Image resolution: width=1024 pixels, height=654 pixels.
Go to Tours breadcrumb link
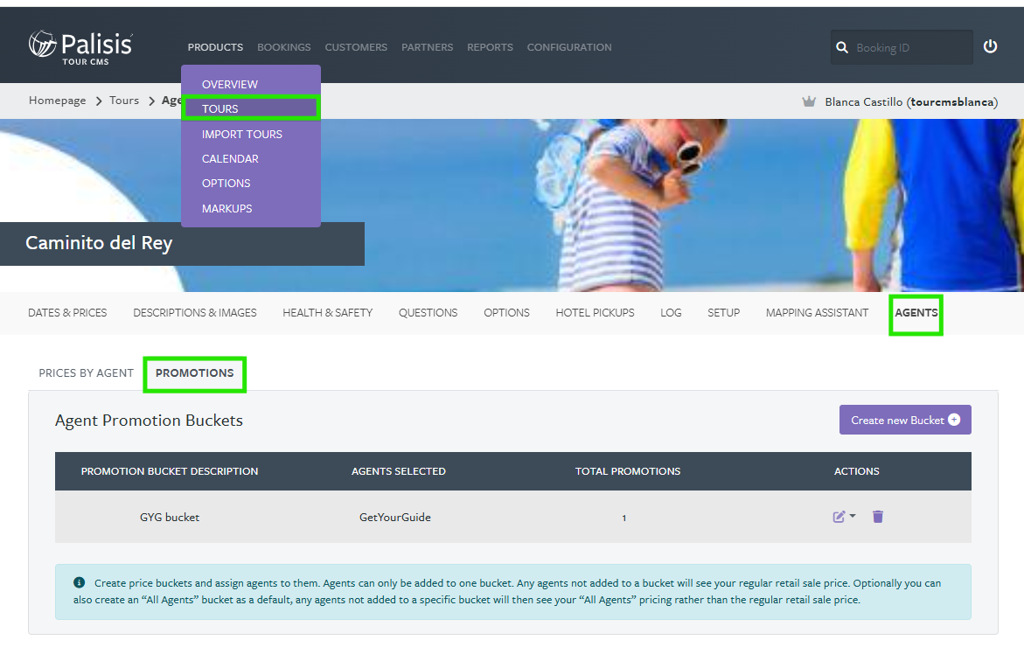(x=123, y=100)
